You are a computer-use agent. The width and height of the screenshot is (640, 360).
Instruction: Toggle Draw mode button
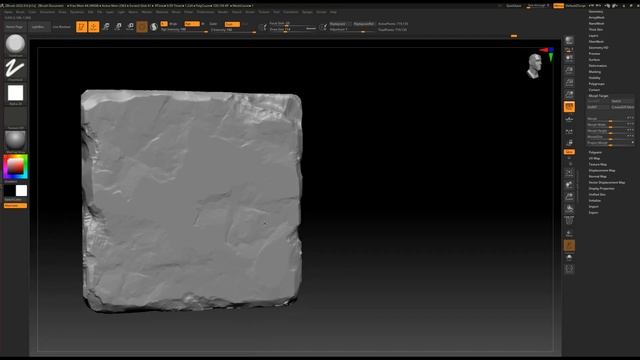pyautogui.click(x=94, y=27)
